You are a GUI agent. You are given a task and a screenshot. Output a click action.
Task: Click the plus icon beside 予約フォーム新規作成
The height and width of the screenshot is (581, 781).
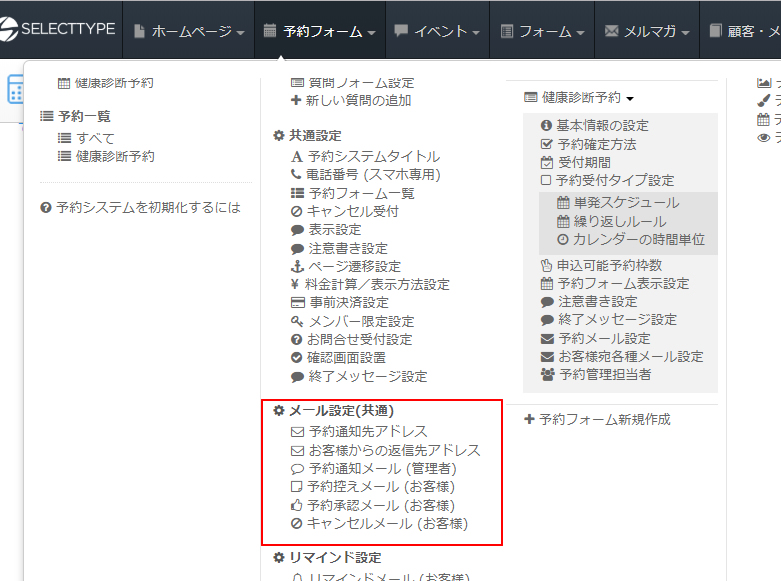pos(529,419)
